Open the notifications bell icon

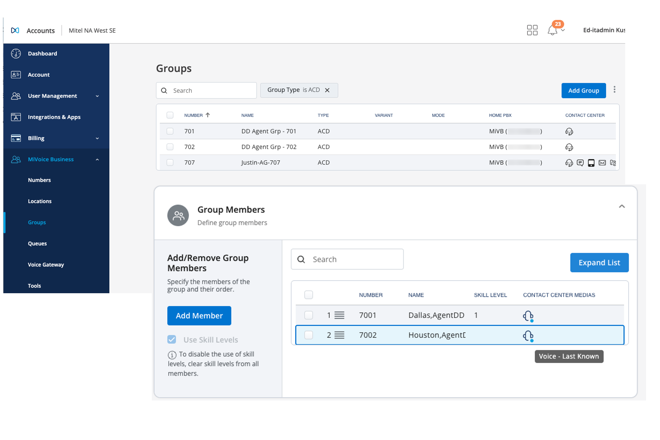click(552, 31)
